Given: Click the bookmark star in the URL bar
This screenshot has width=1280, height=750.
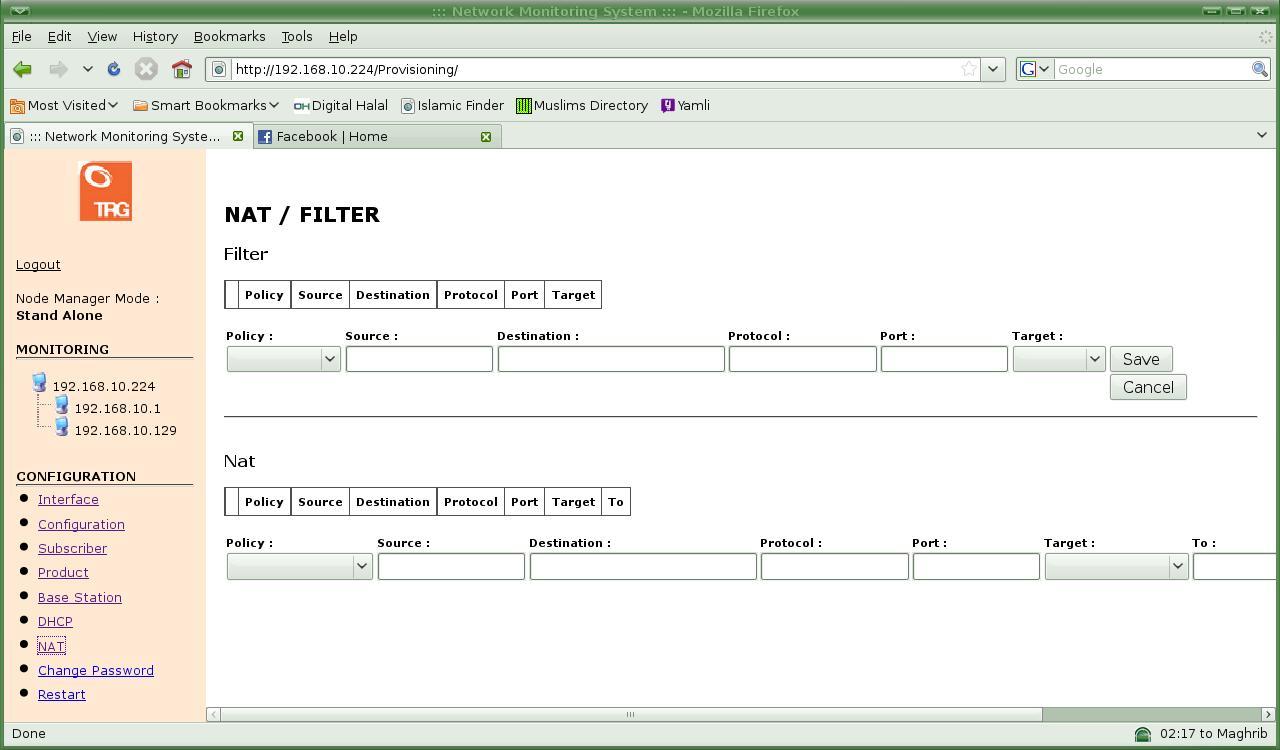Looking at the screenshot, I should [x=968, y=69].
